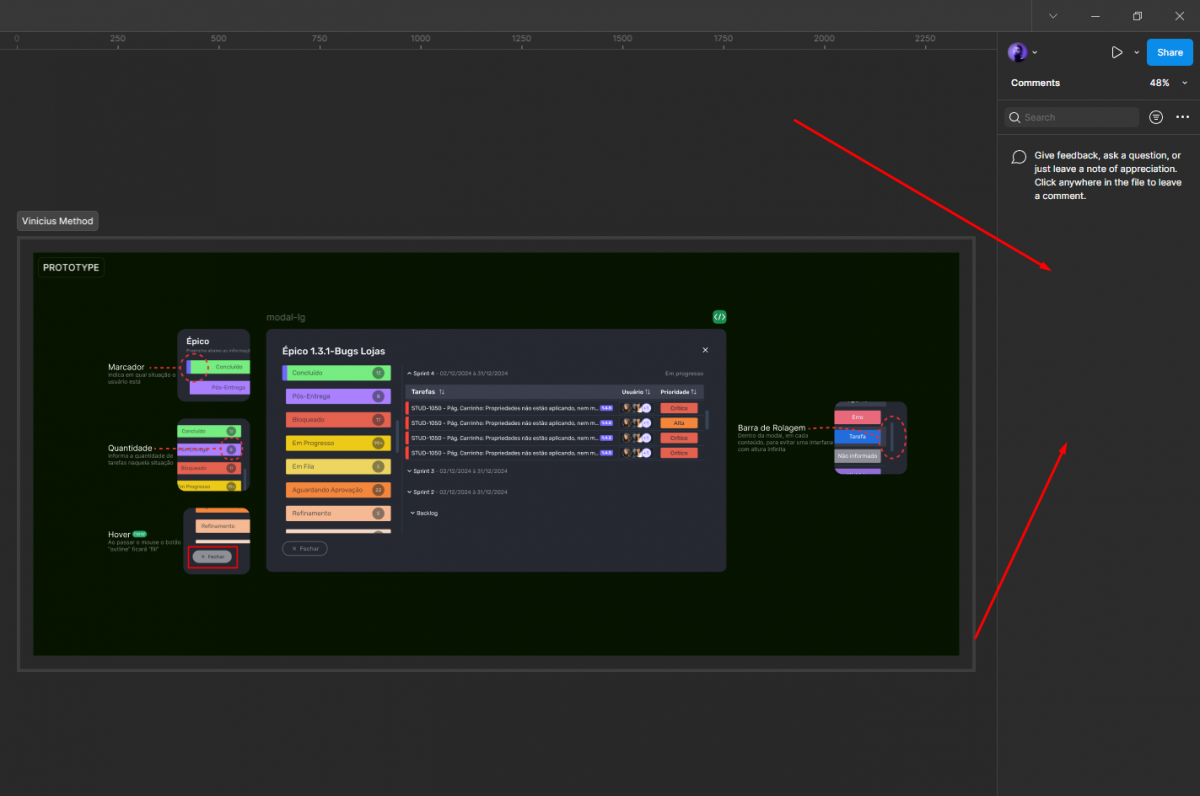Open the comments more options ellipsis
The height and width of the screenshot is (796, 1200).
click(x=1182, y=117)
